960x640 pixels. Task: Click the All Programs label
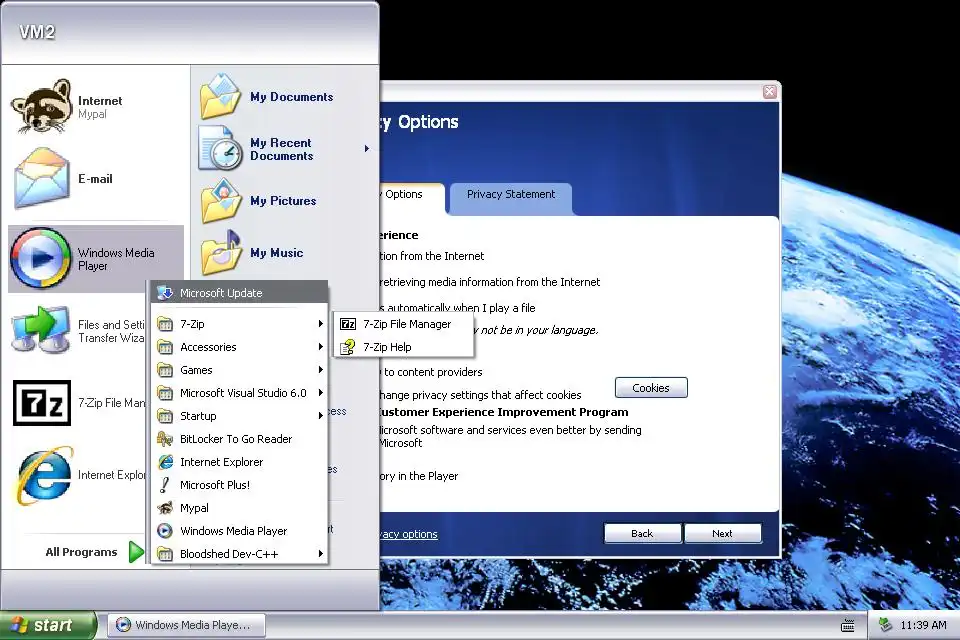click(81, 552)
